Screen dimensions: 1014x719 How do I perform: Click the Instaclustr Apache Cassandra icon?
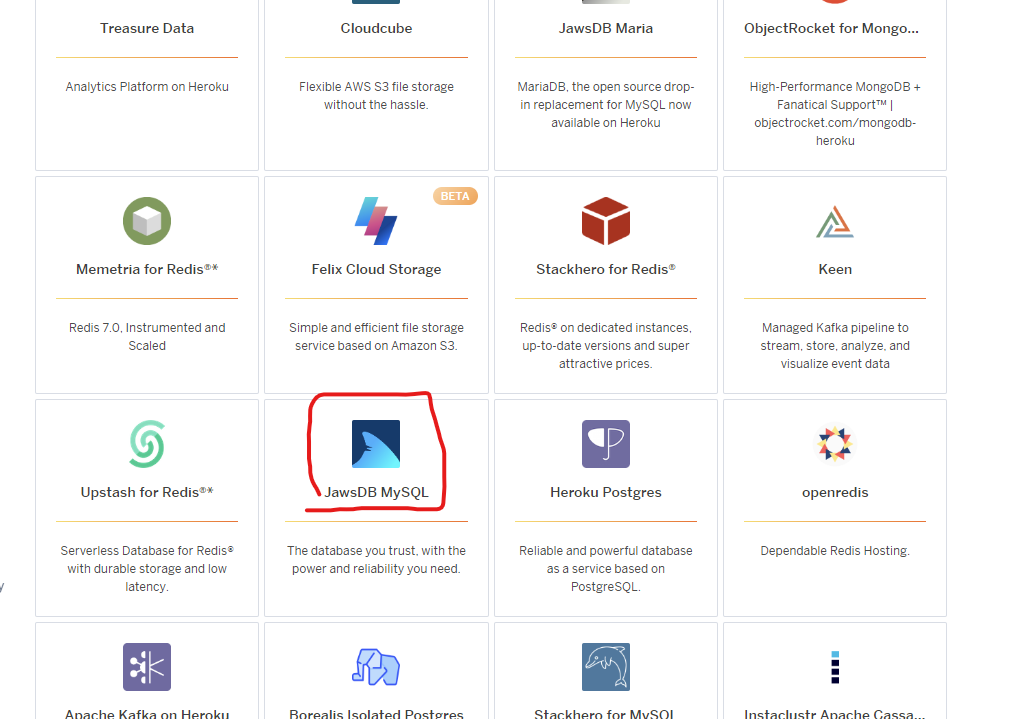point(835,667)
